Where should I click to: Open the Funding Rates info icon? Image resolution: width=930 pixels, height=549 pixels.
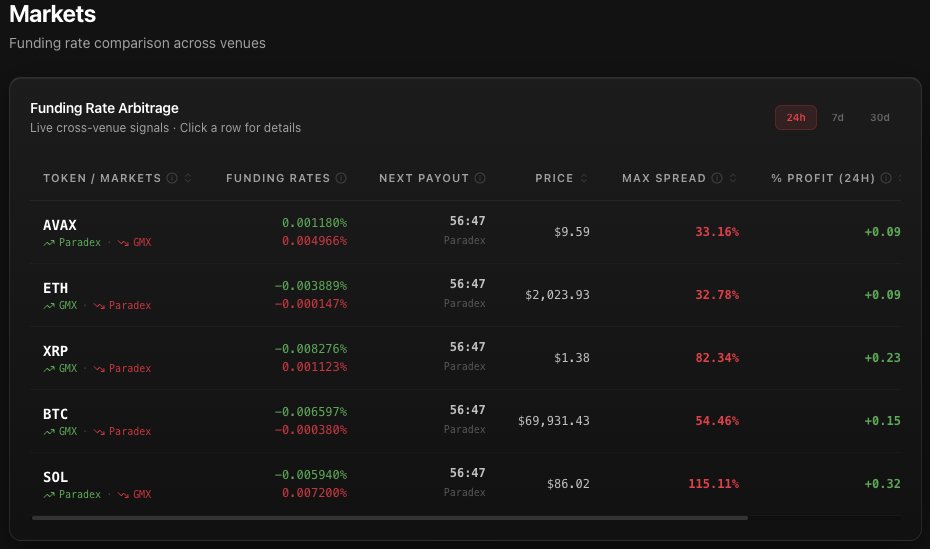click(341, 178)
